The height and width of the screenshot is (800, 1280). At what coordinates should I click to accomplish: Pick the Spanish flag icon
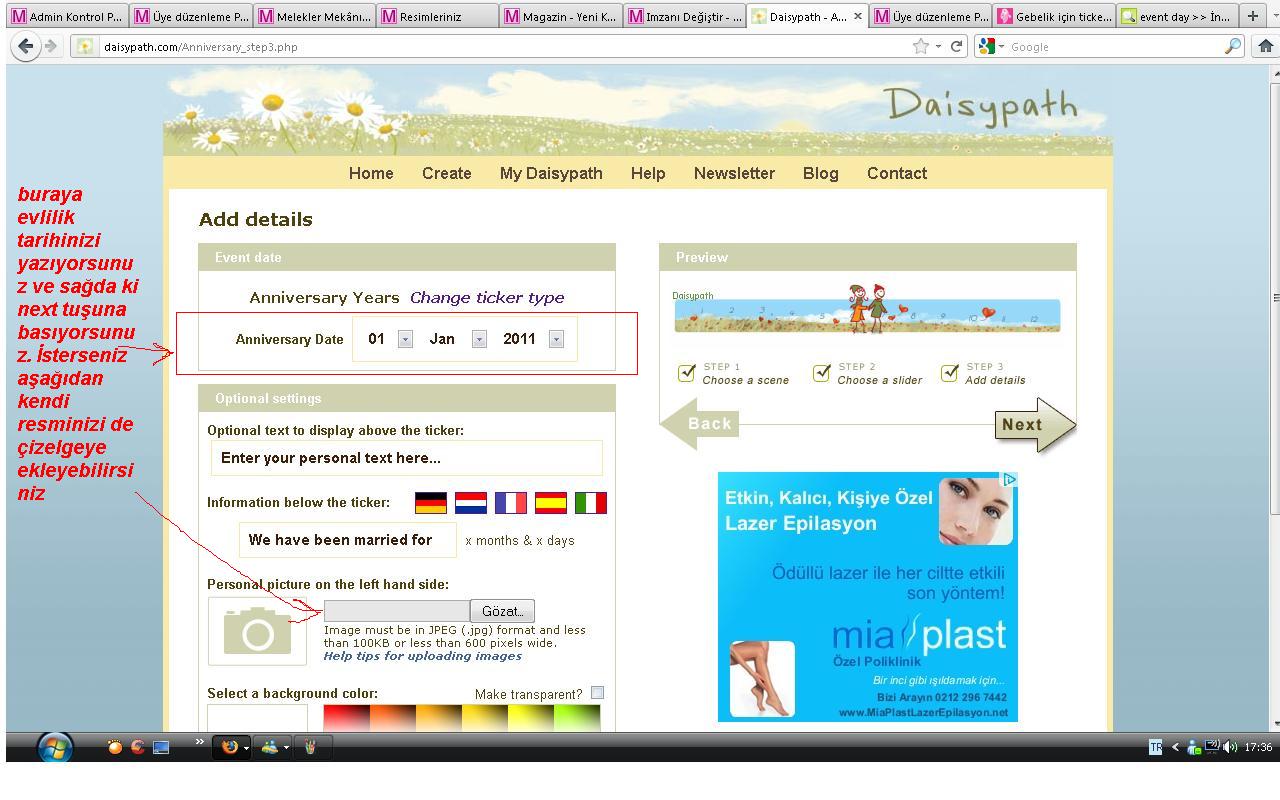[x=551, y=502]
